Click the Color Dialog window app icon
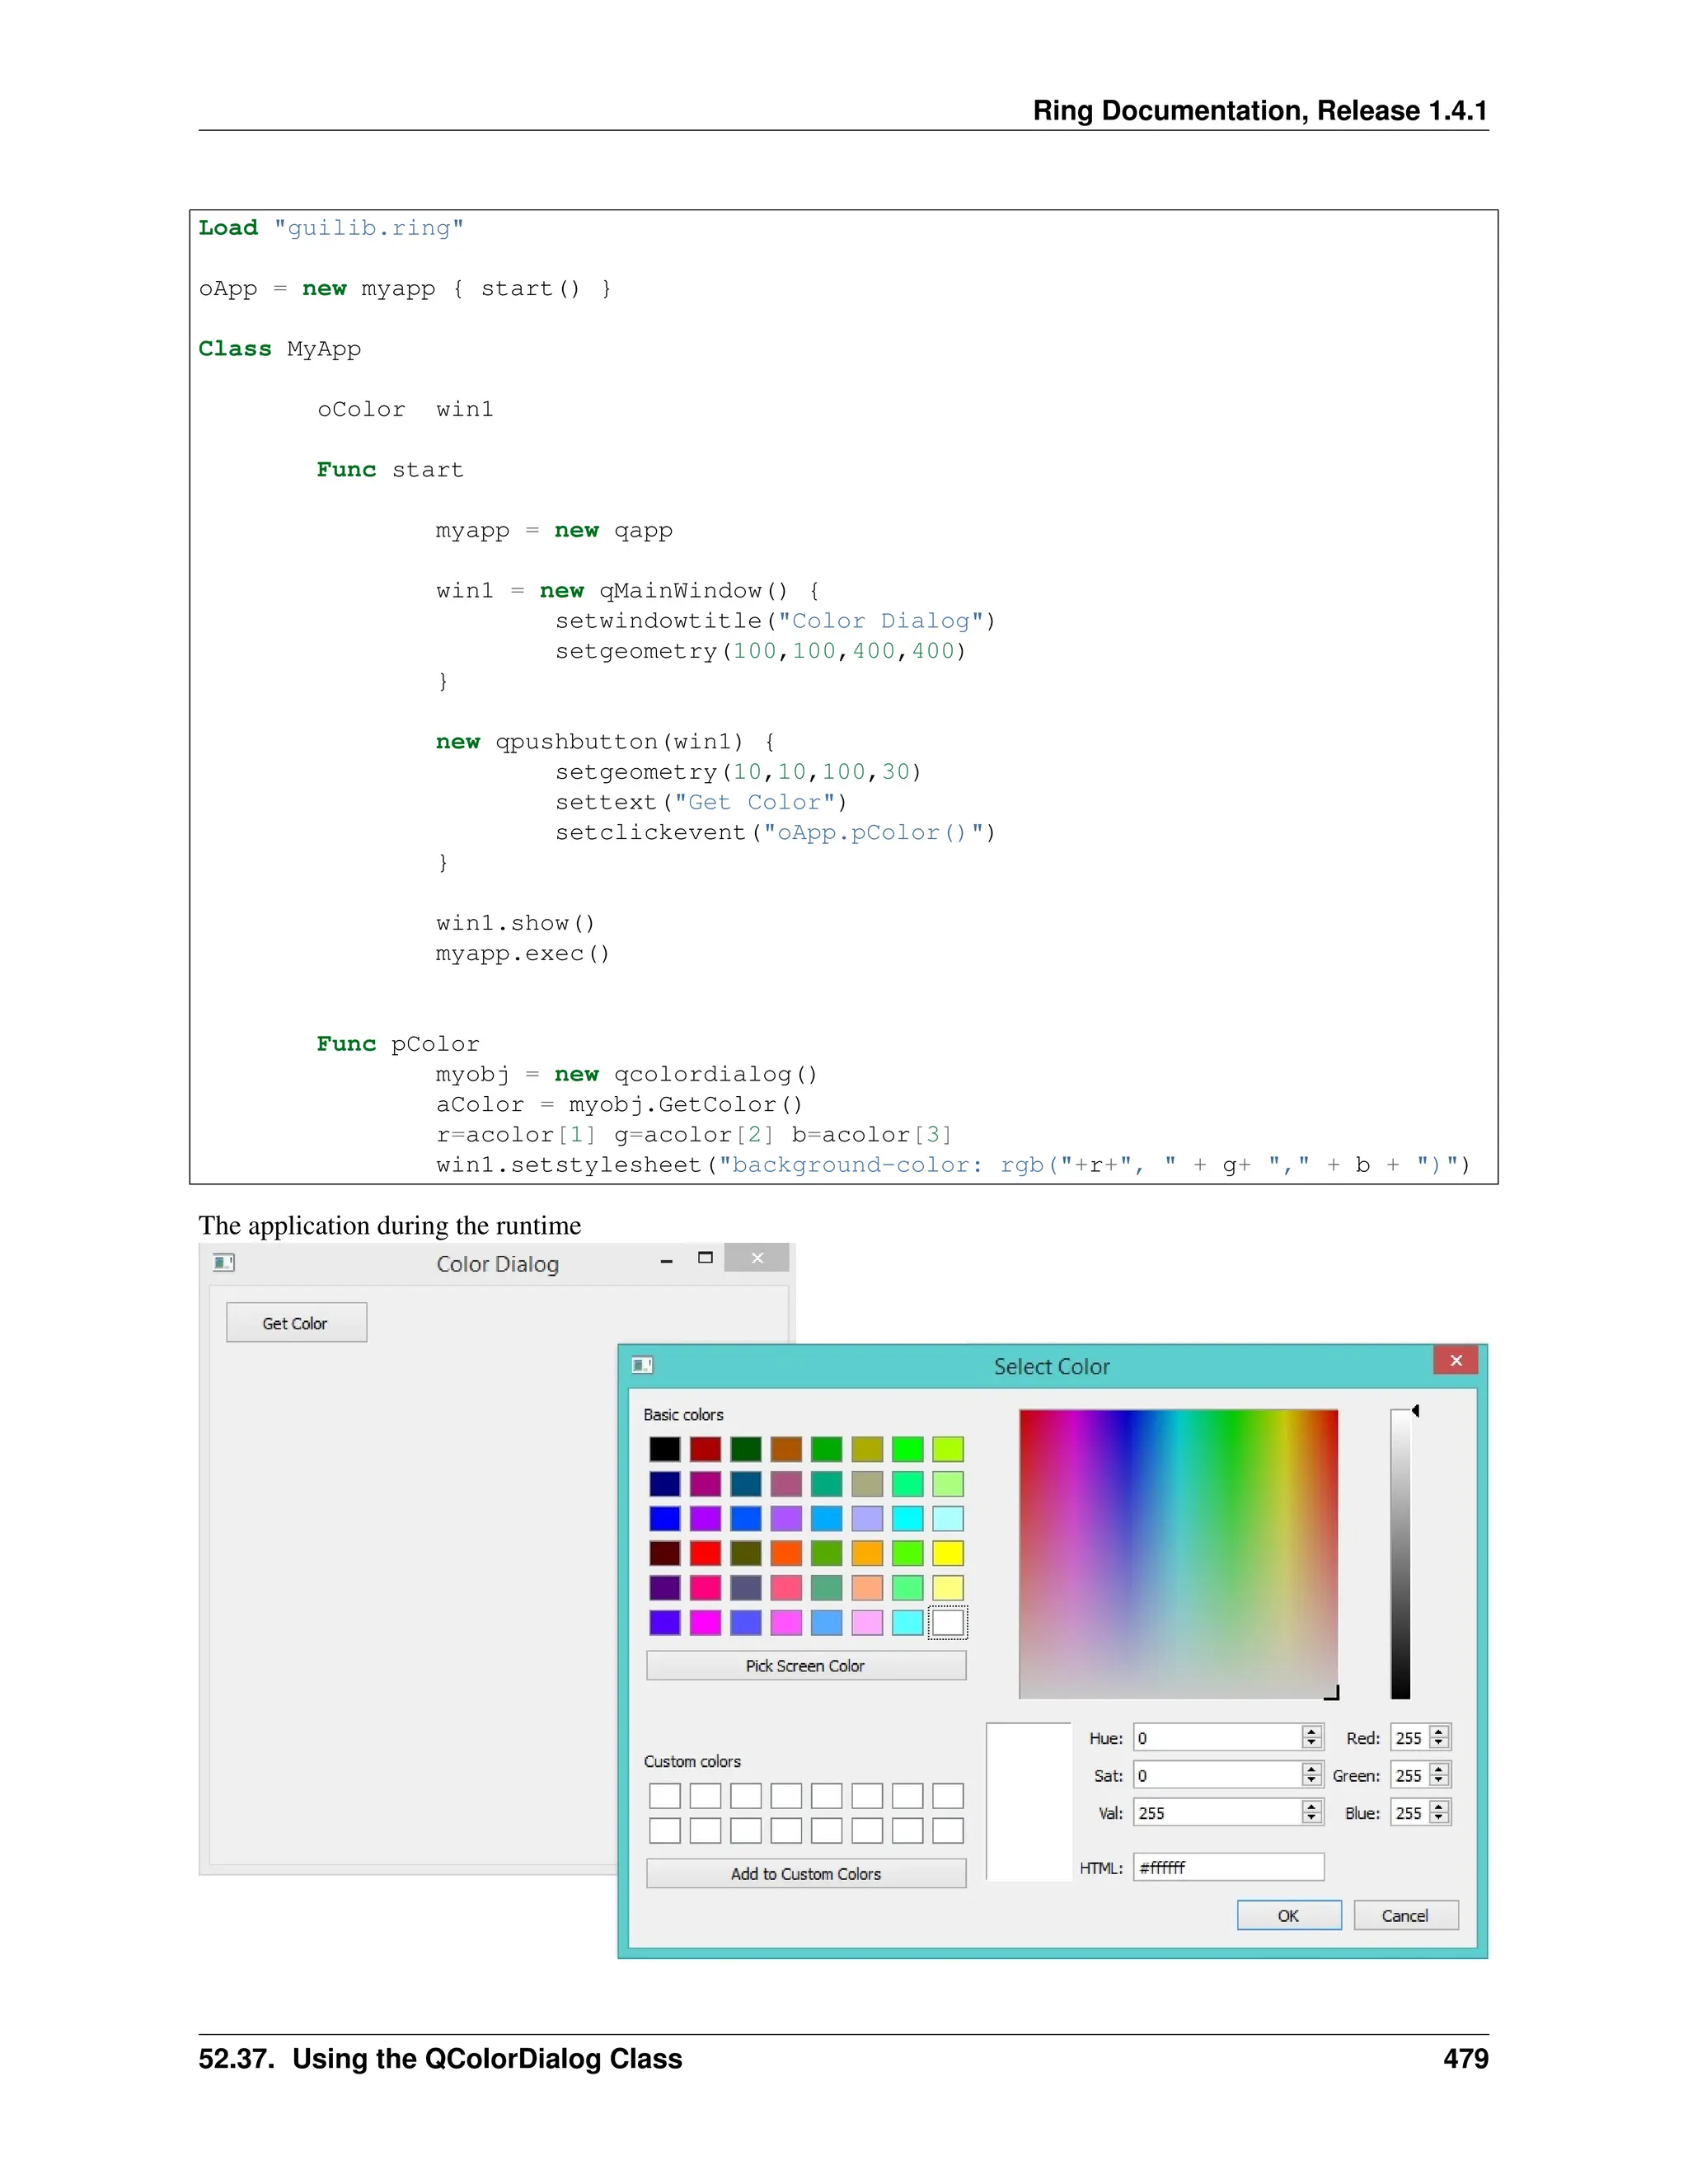This screenshot has width=1688, height=2184. [x=224, y=1262]
